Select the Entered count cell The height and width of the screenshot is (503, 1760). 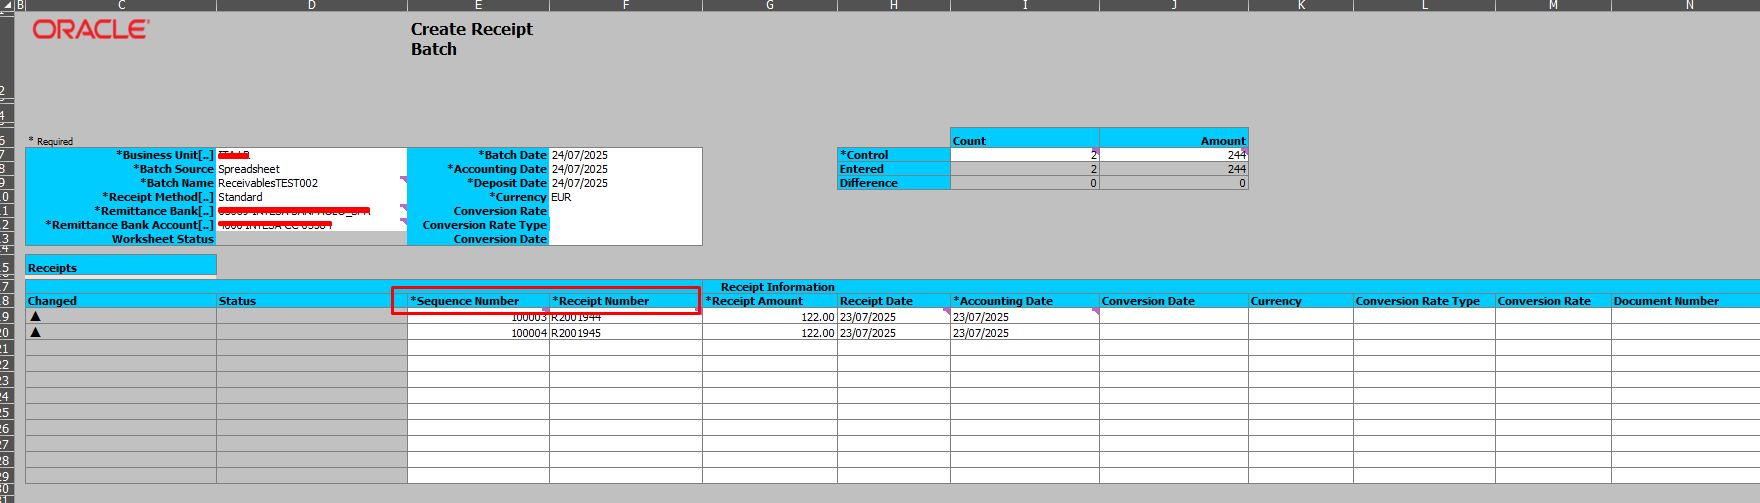1025,169
